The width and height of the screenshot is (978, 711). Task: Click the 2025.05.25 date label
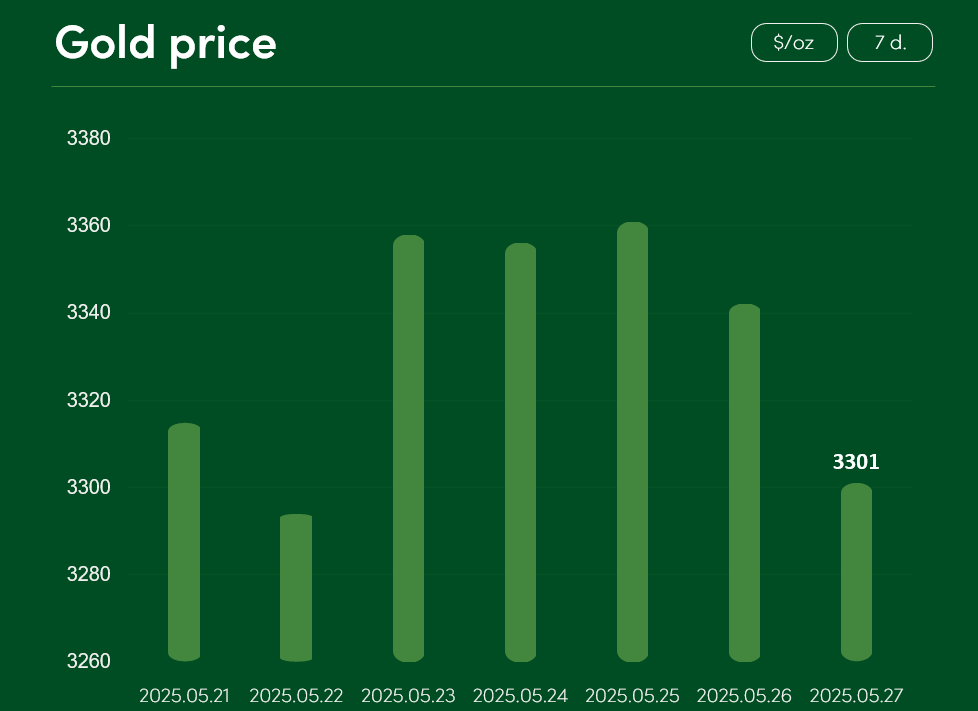coord(632,695)
